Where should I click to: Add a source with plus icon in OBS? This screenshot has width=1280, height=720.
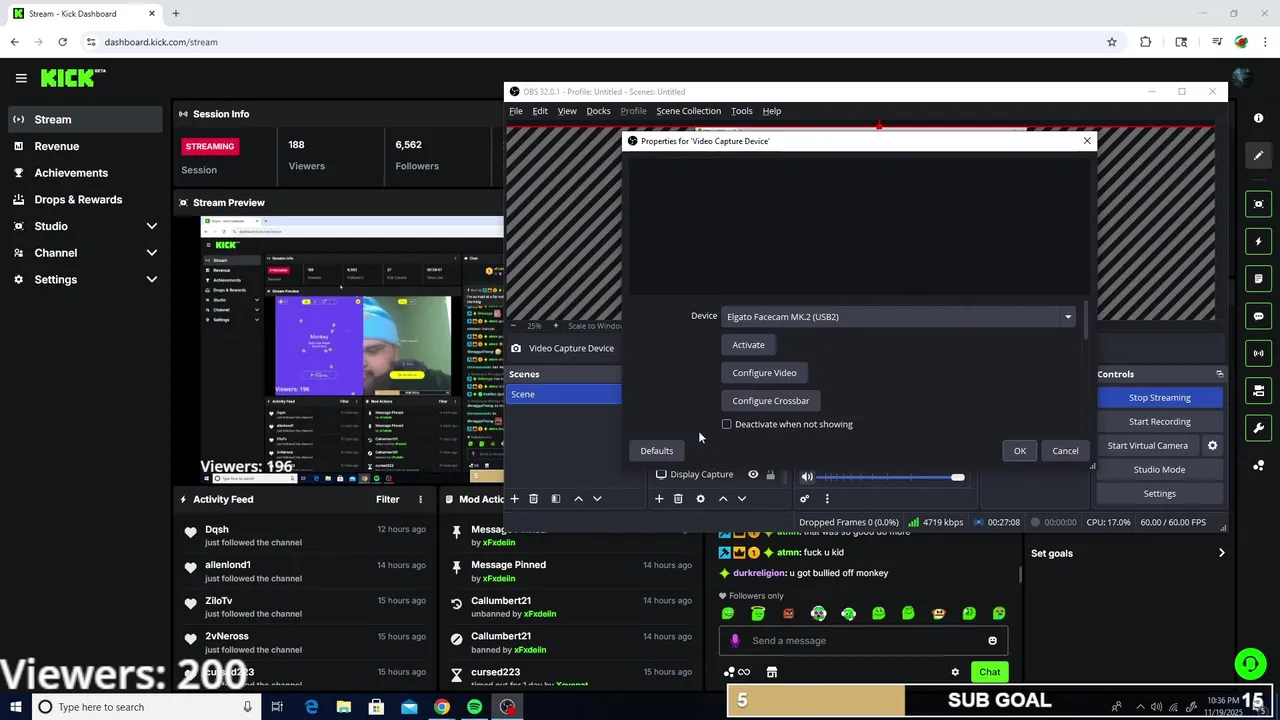pyautogui.click(x=659, y=499)
